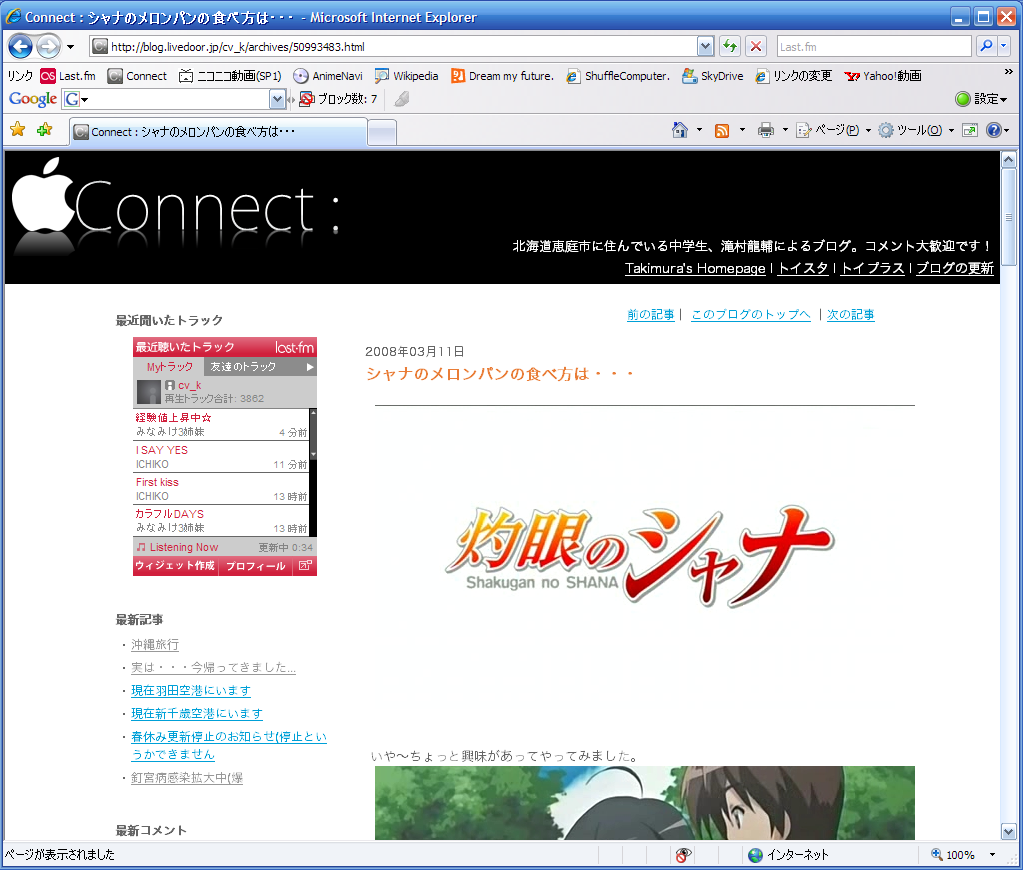Click the browser Forward arrow button

point(48,46)
